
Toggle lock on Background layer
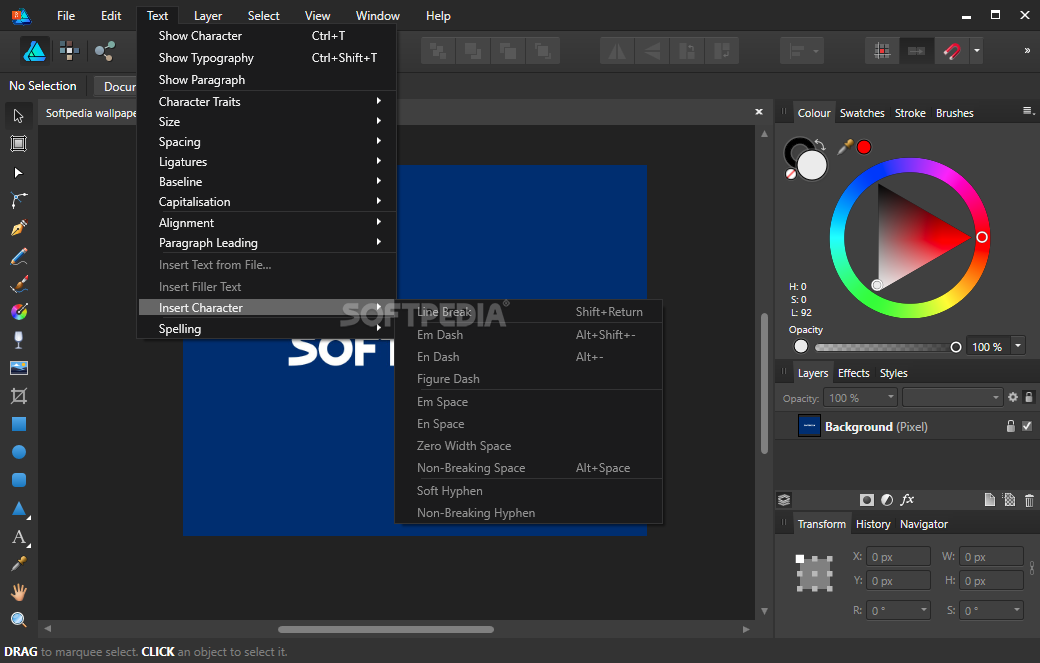[x=1010, y=426]
